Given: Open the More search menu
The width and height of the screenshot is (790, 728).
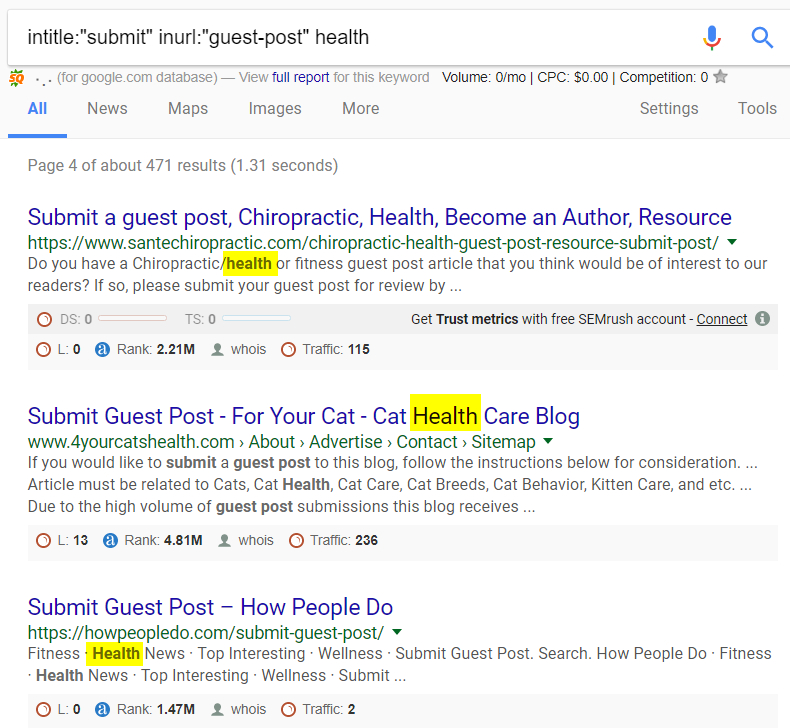Looking at the screenshot, I should (x=361, y=108).
